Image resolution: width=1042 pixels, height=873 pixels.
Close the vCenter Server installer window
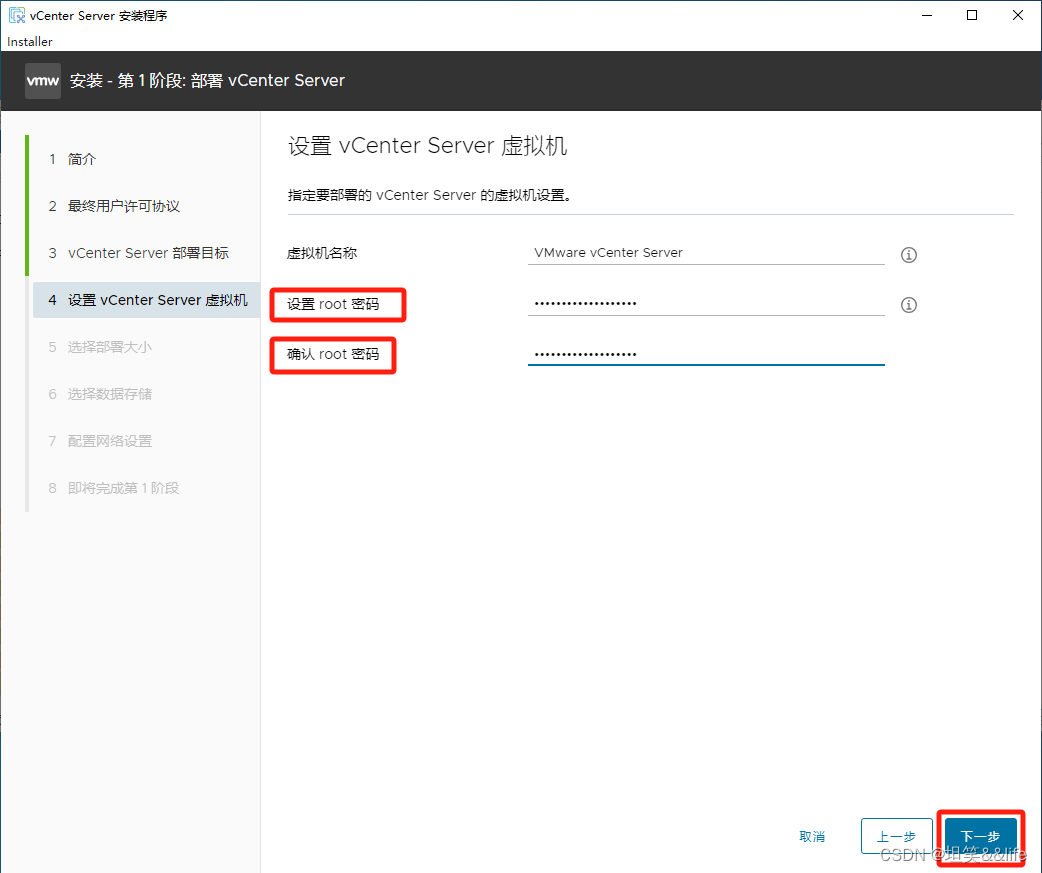[1017, 15]
